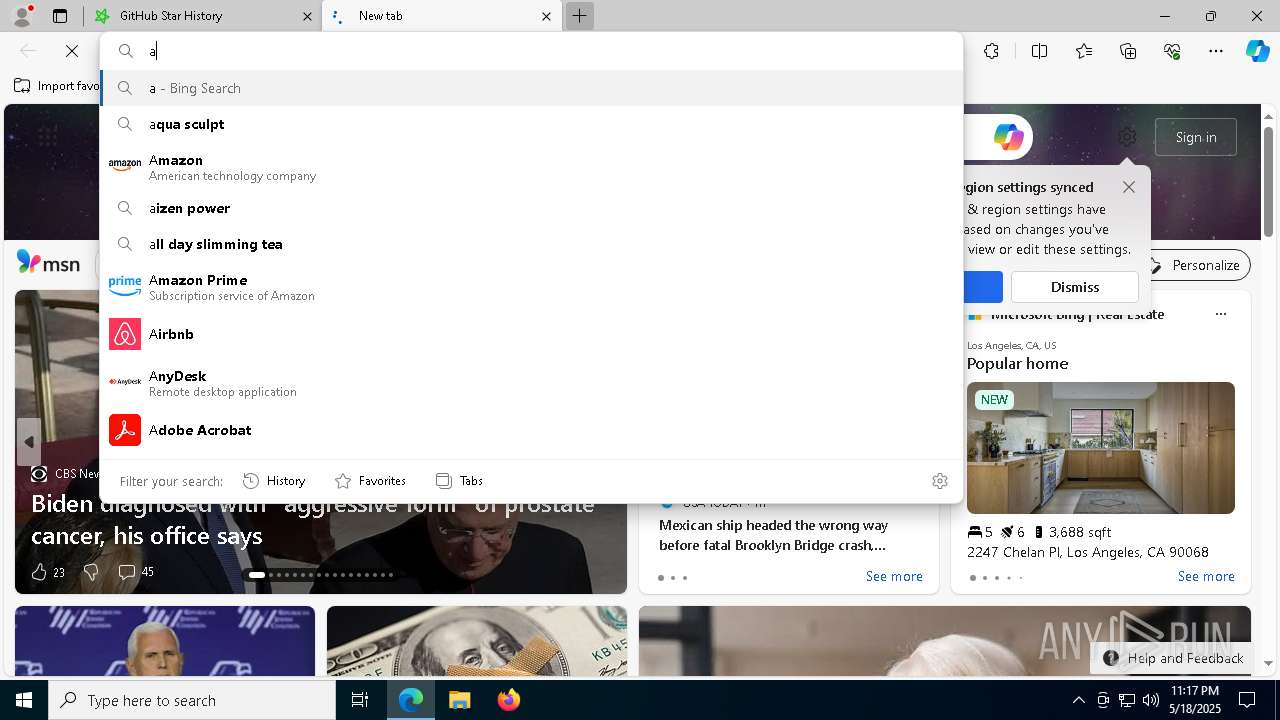
Task: Close the region settings notification
Action: point(1129,187)
